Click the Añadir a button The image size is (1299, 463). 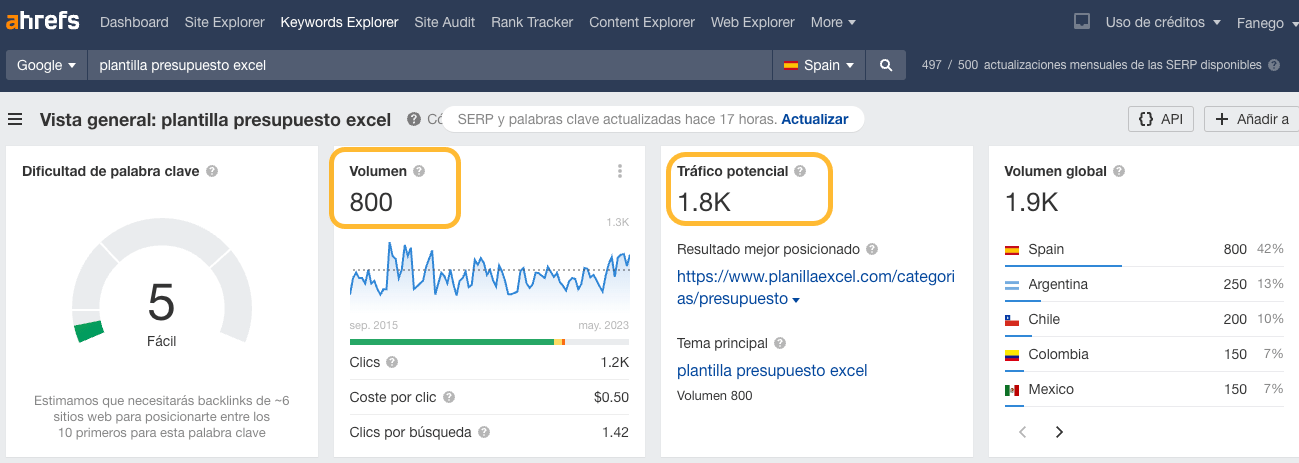pyautogui.click(x=1251, y=119)
